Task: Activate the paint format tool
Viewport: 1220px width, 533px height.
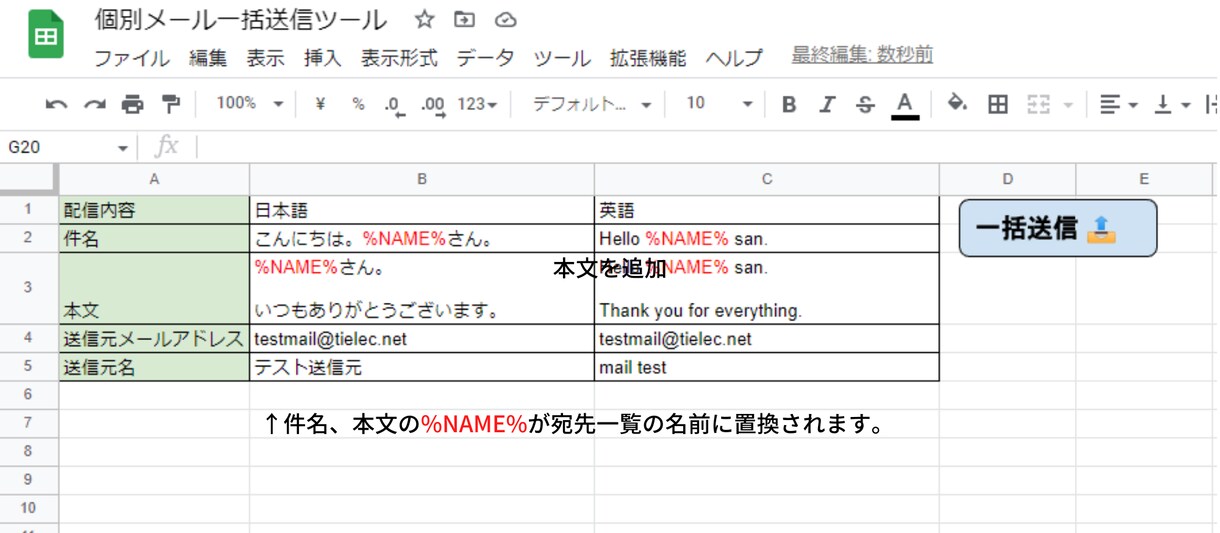Action: click(171, 104)
